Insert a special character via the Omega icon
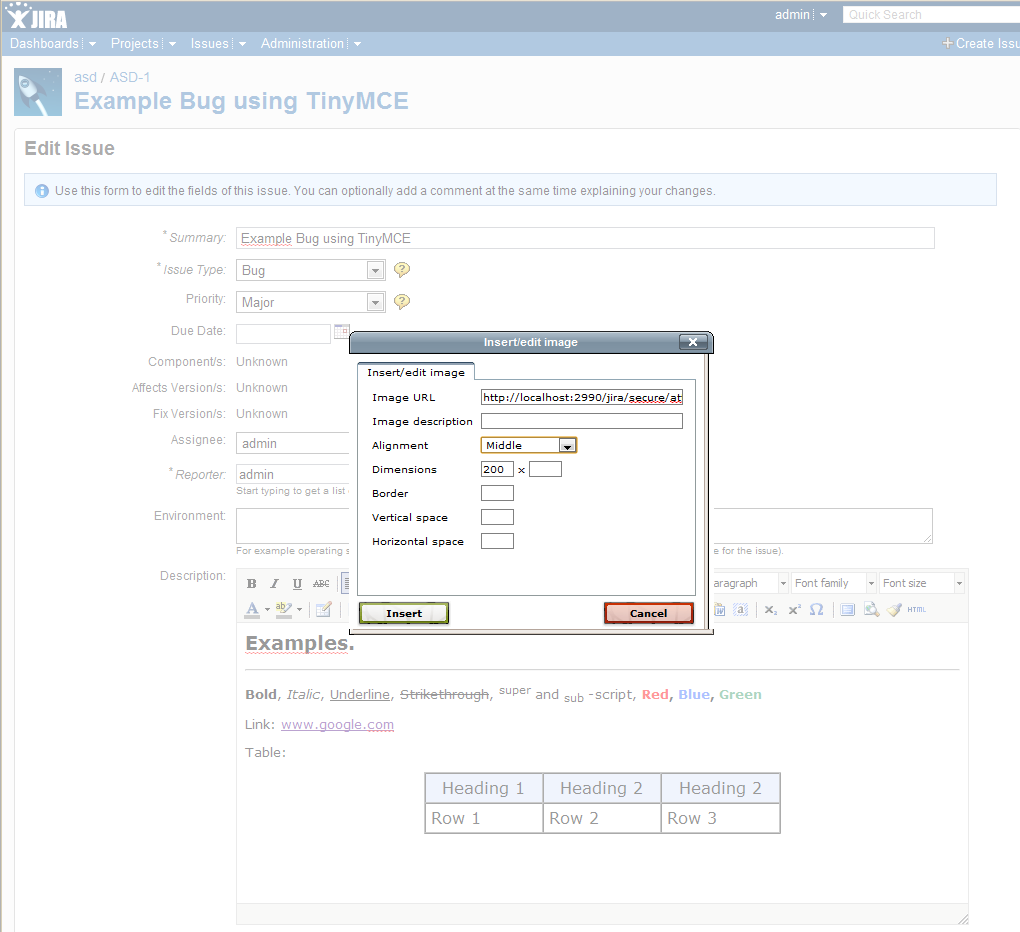 816,609
